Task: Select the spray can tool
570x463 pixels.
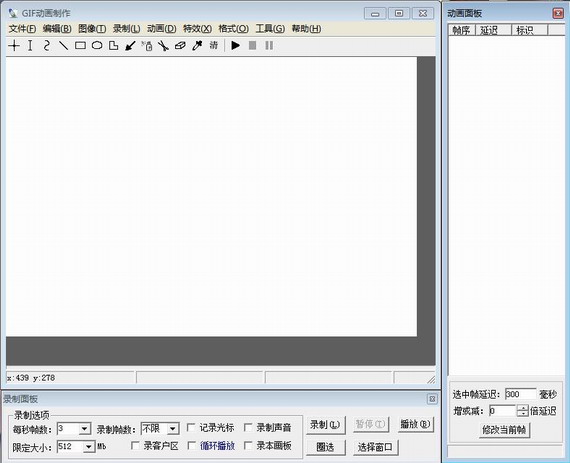Action: point(147,46)
